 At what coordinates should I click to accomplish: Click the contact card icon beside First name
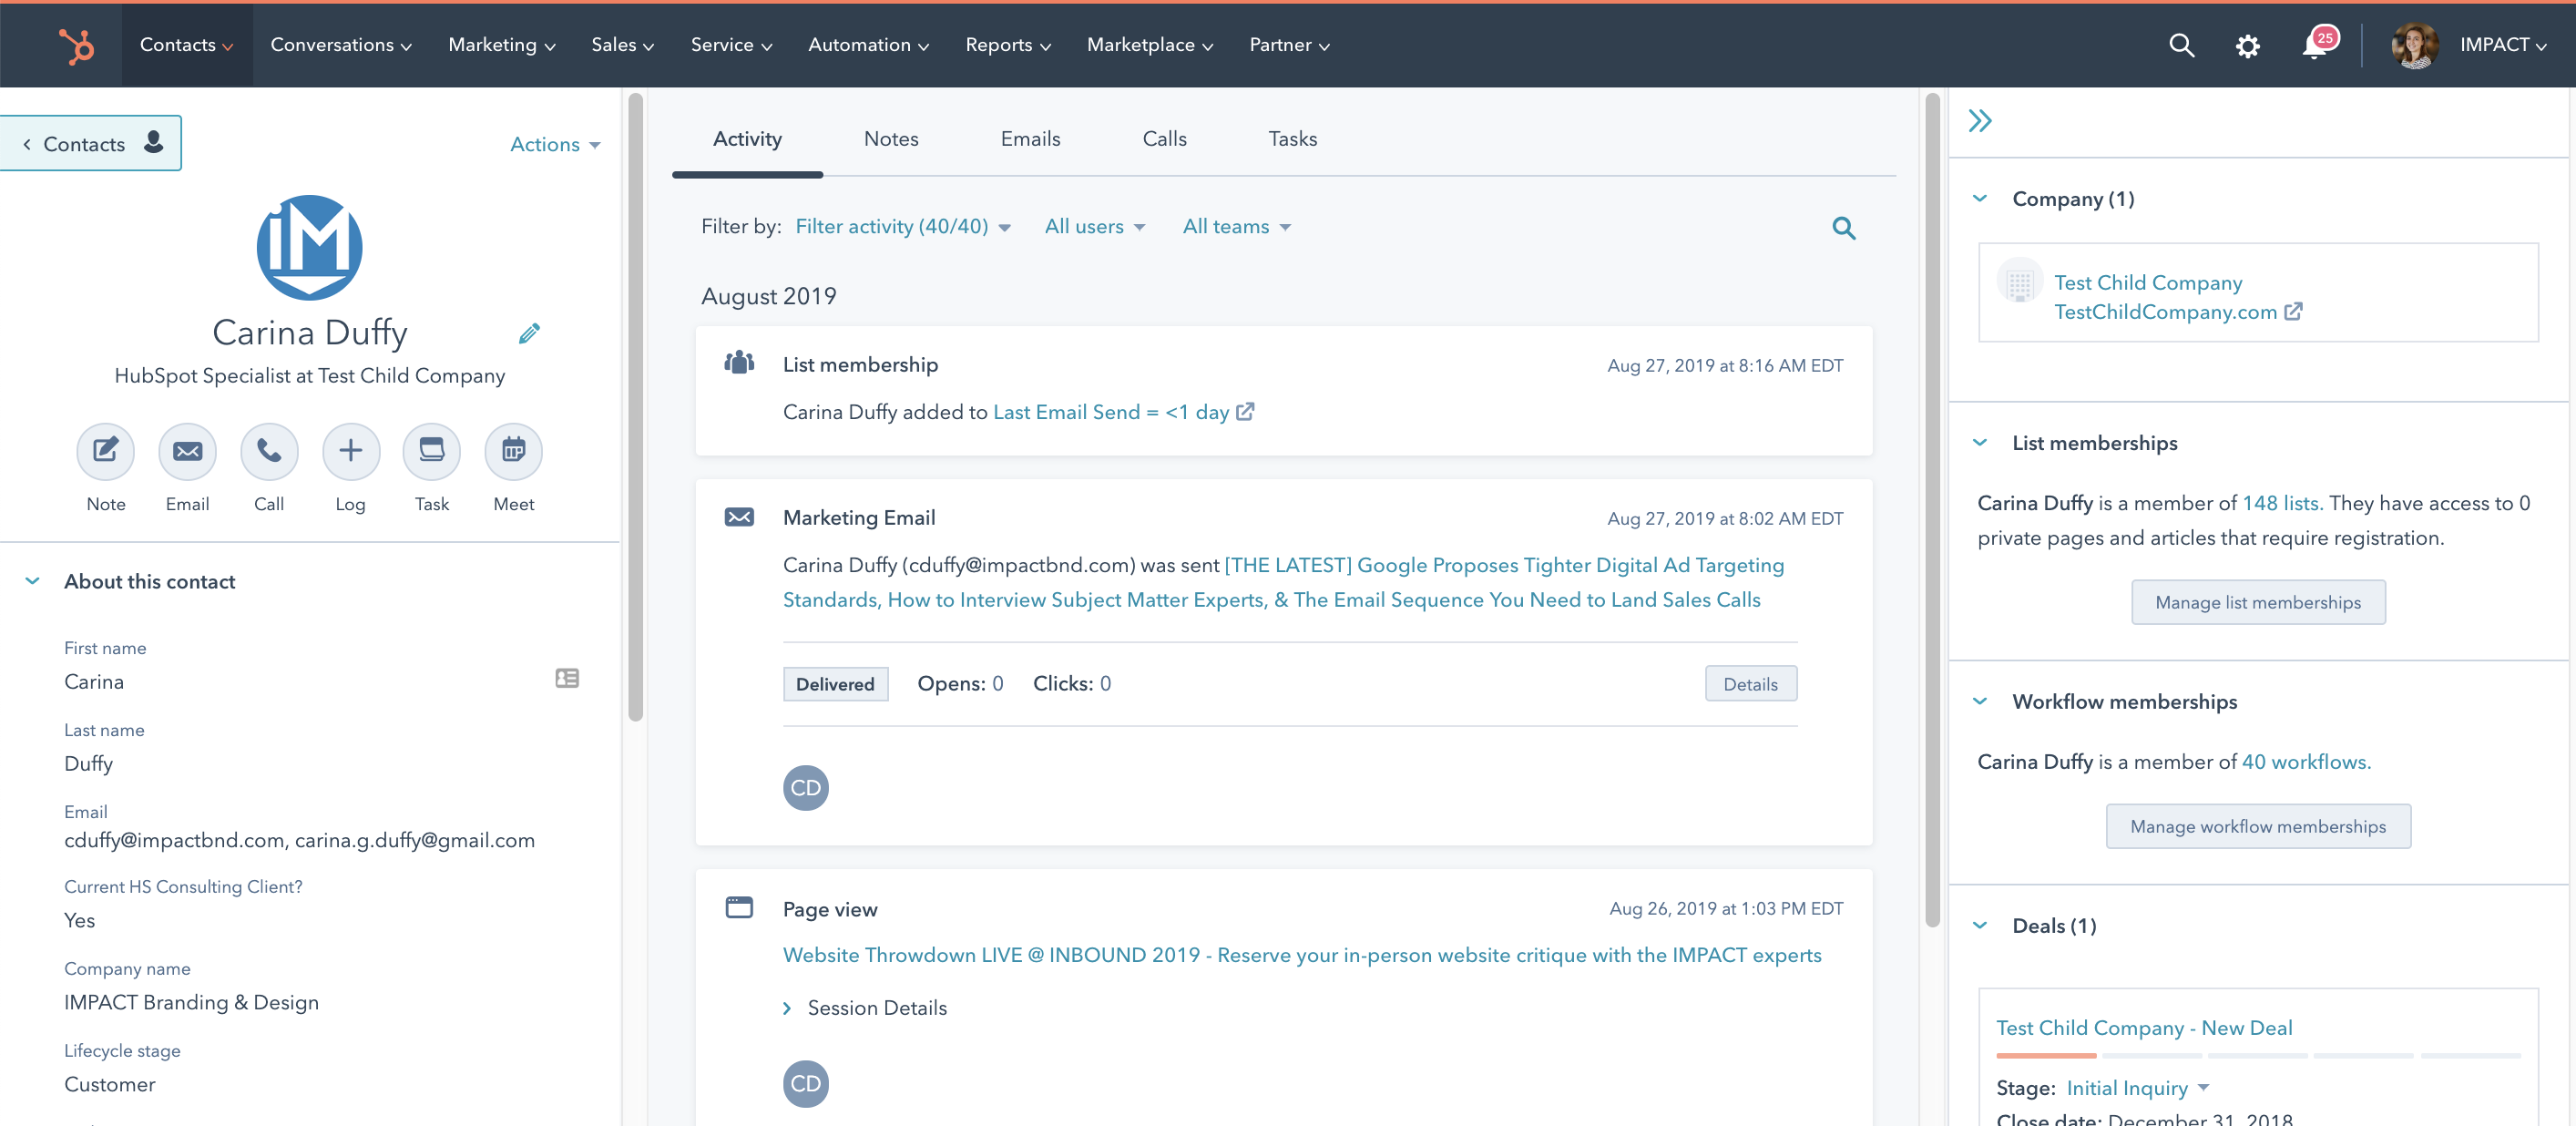pyautogui.click(x=567, y=678)
